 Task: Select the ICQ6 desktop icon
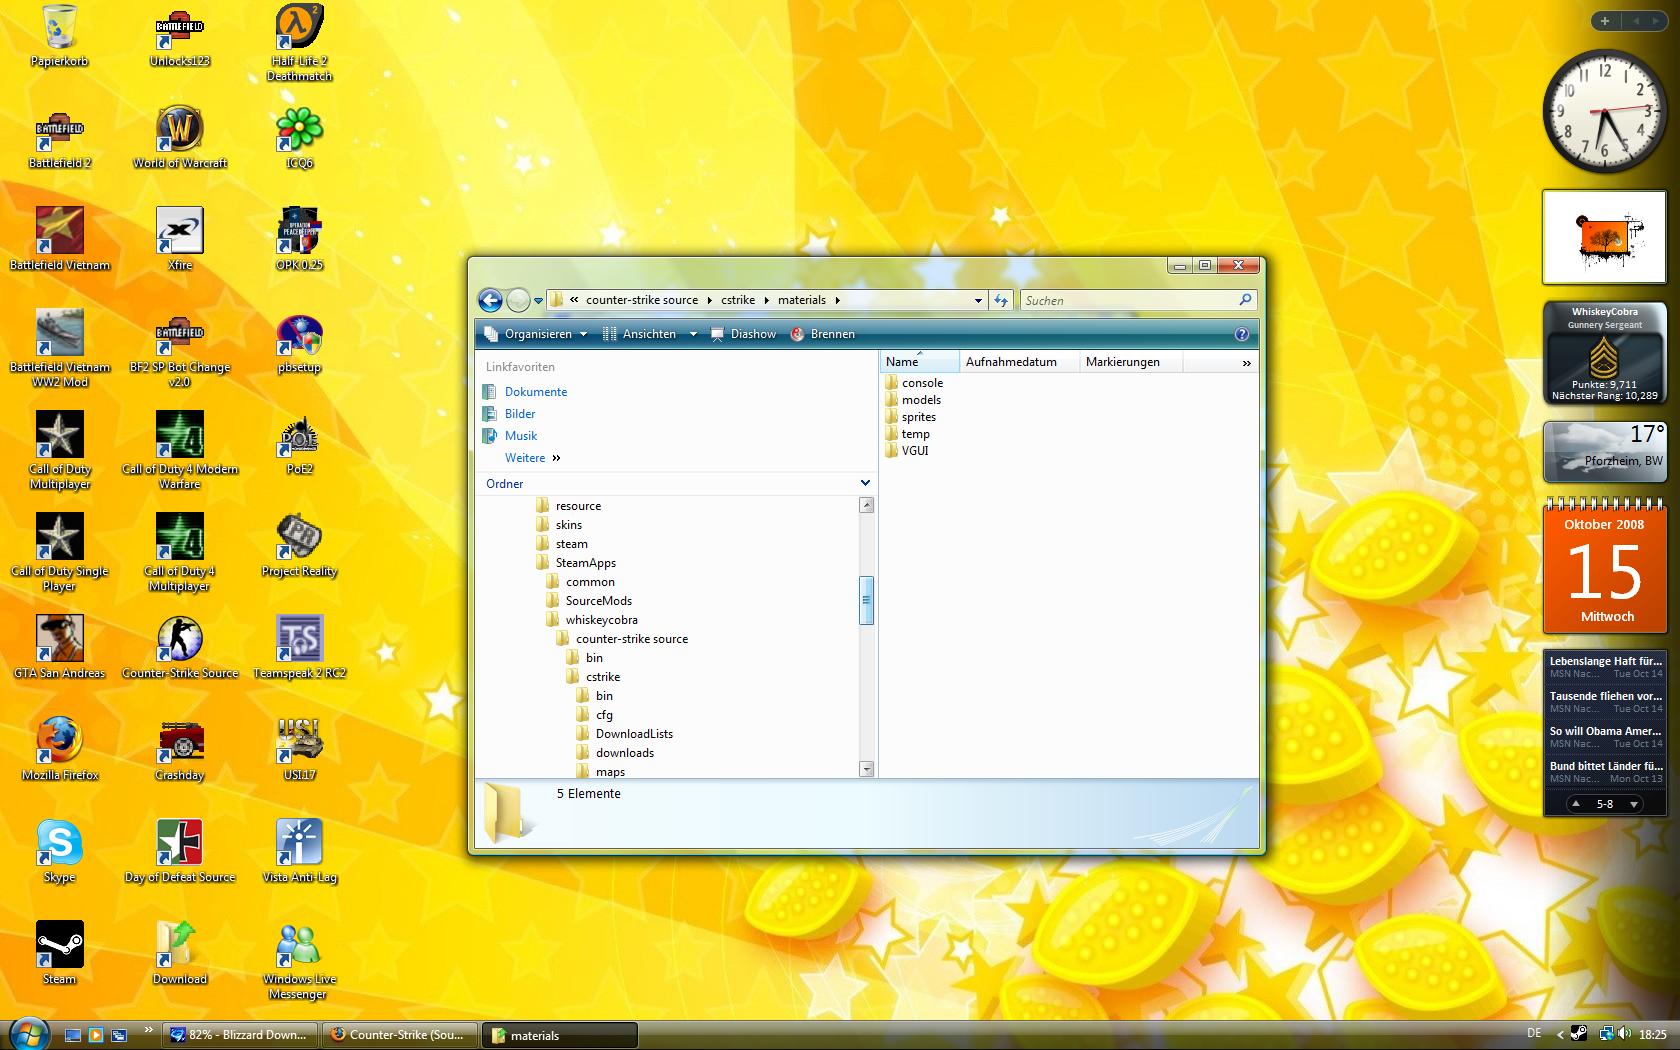tap(299, 138)
